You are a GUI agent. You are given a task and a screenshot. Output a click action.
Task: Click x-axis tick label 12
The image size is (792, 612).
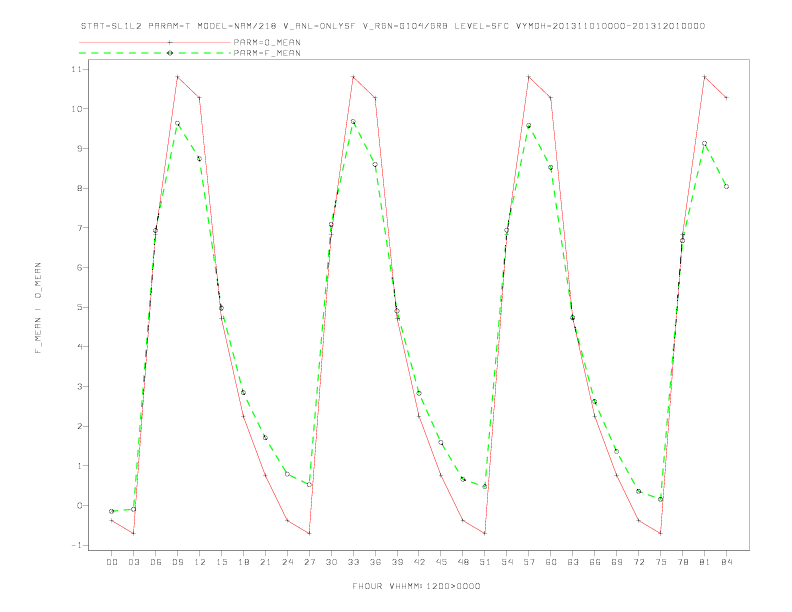[x=200, y=562]
